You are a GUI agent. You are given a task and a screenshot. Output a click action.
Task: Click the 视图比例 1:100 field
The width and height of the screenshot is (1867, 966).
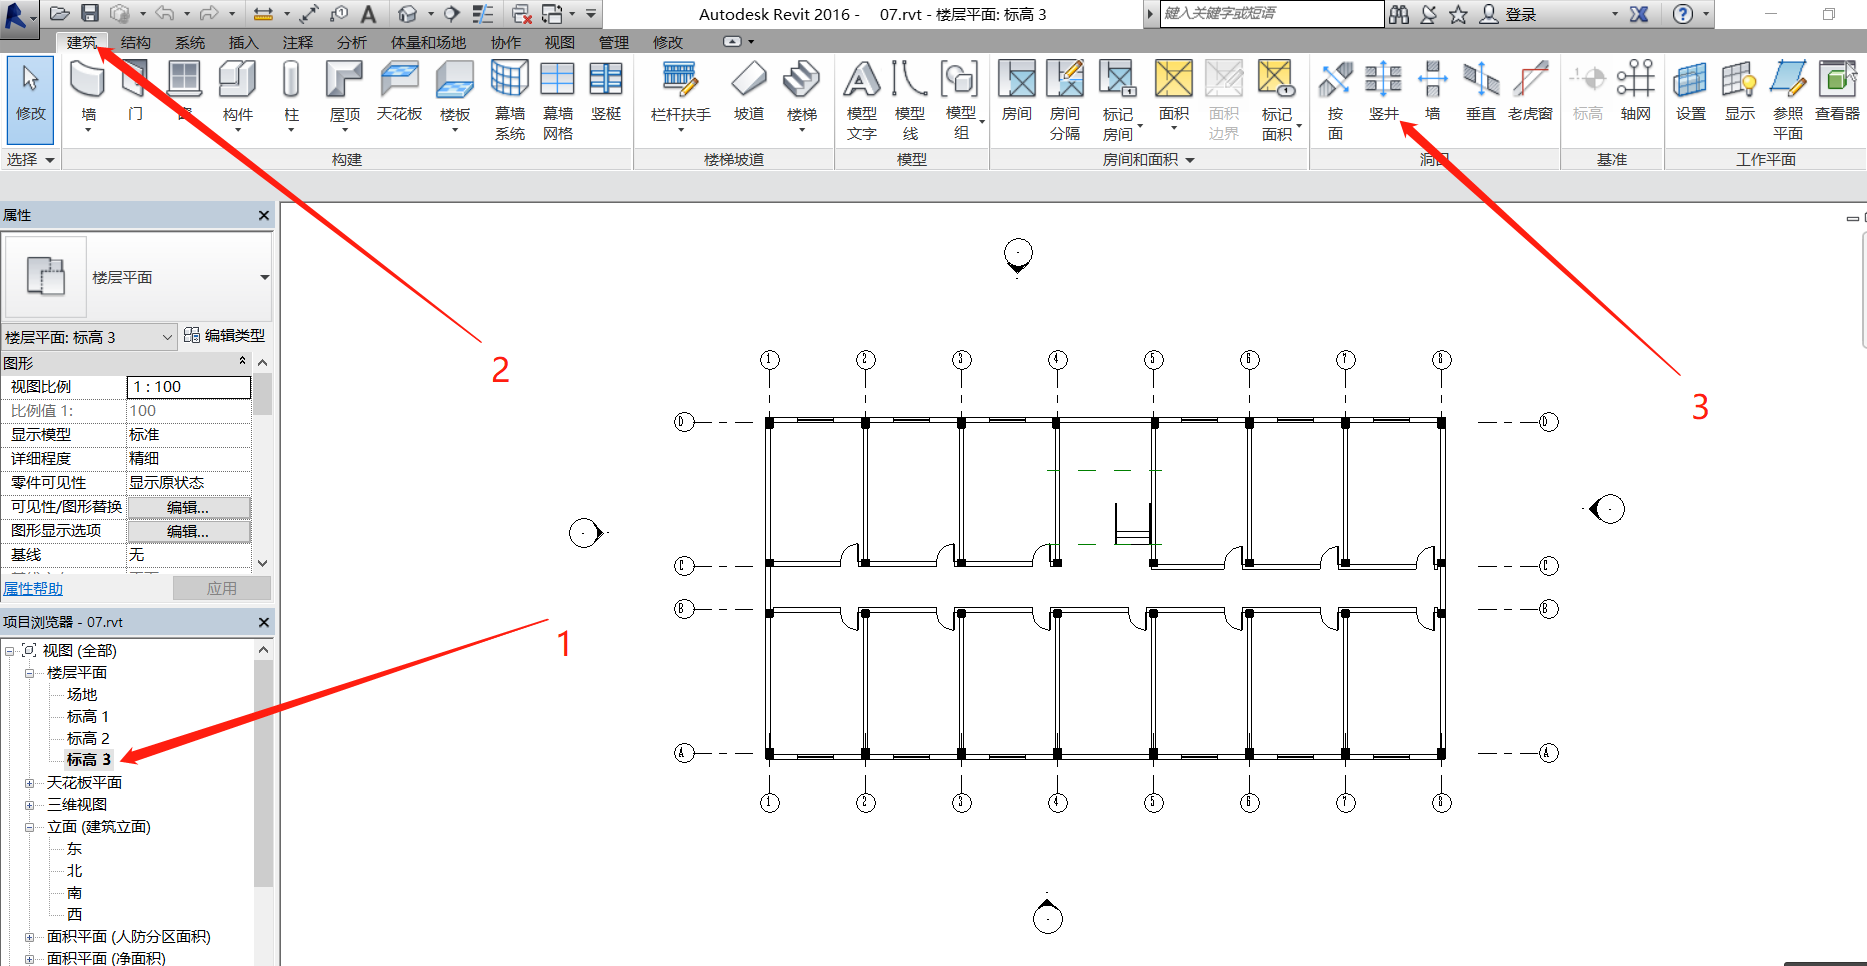coord(188,387)
